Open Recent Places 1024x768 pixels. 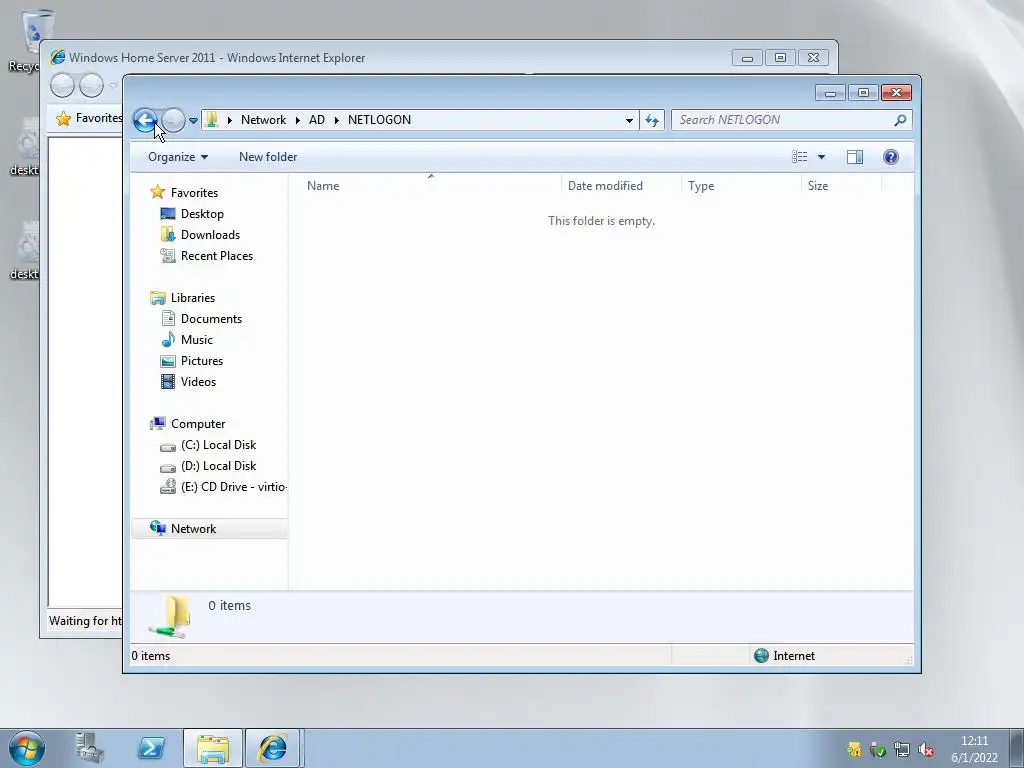click(x=217, y=255)
